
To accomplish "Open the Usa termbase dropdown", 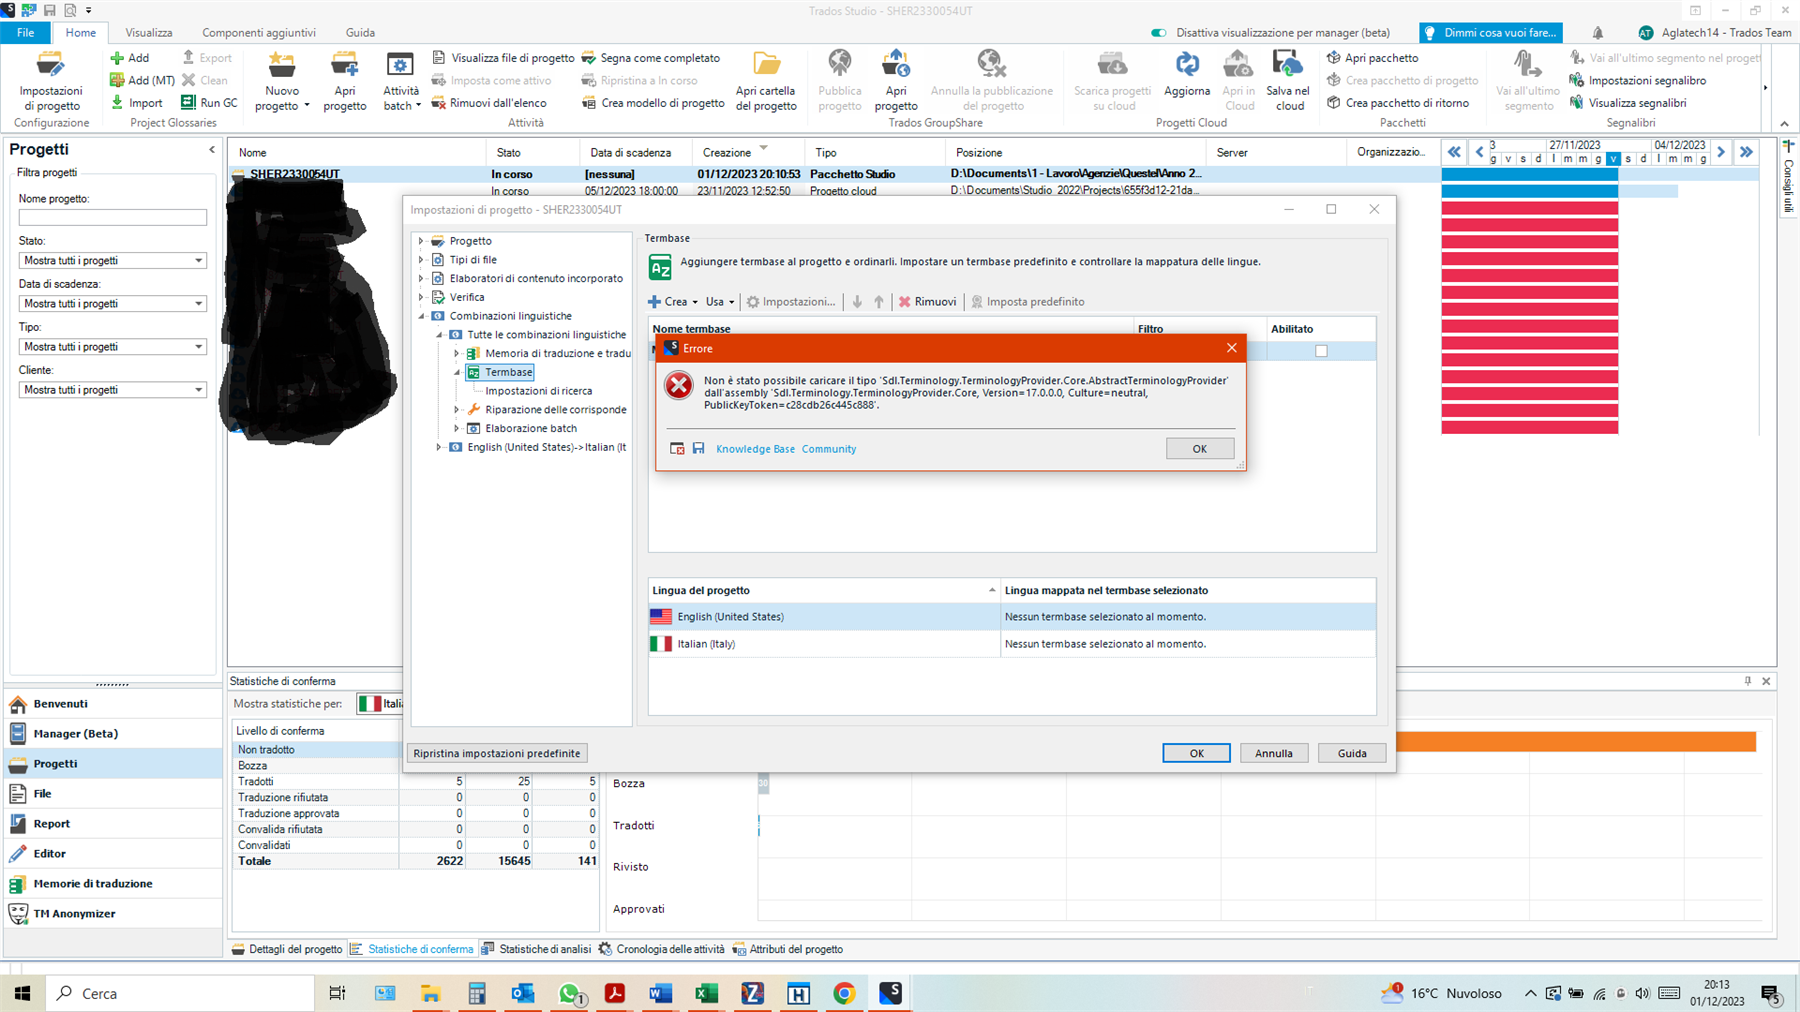I will pyautogui.click(x=719, y=301).
